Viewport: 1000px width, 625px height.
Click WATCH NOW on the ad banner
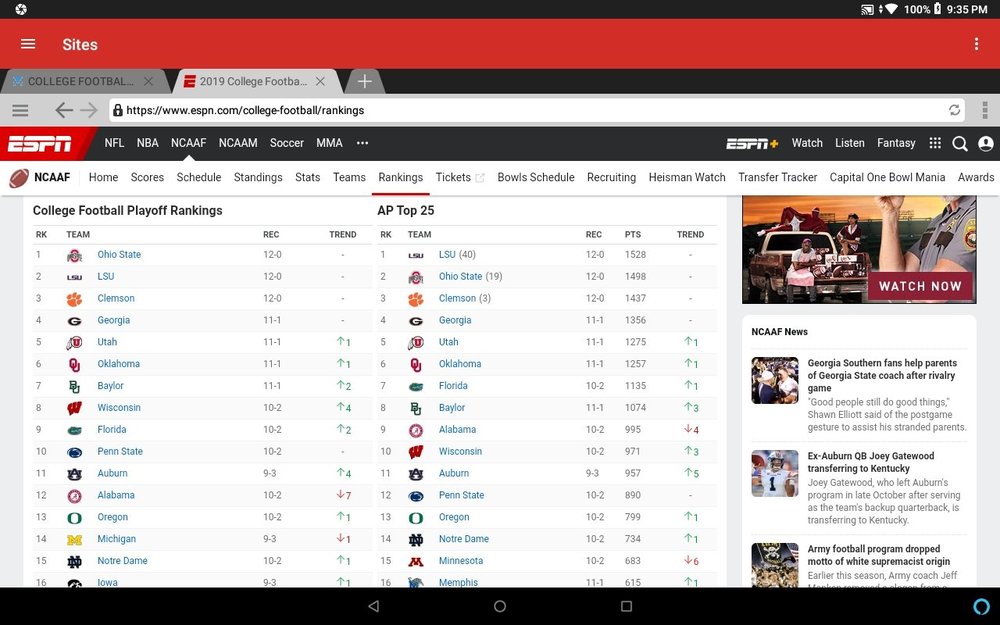(x=920, y=286)
